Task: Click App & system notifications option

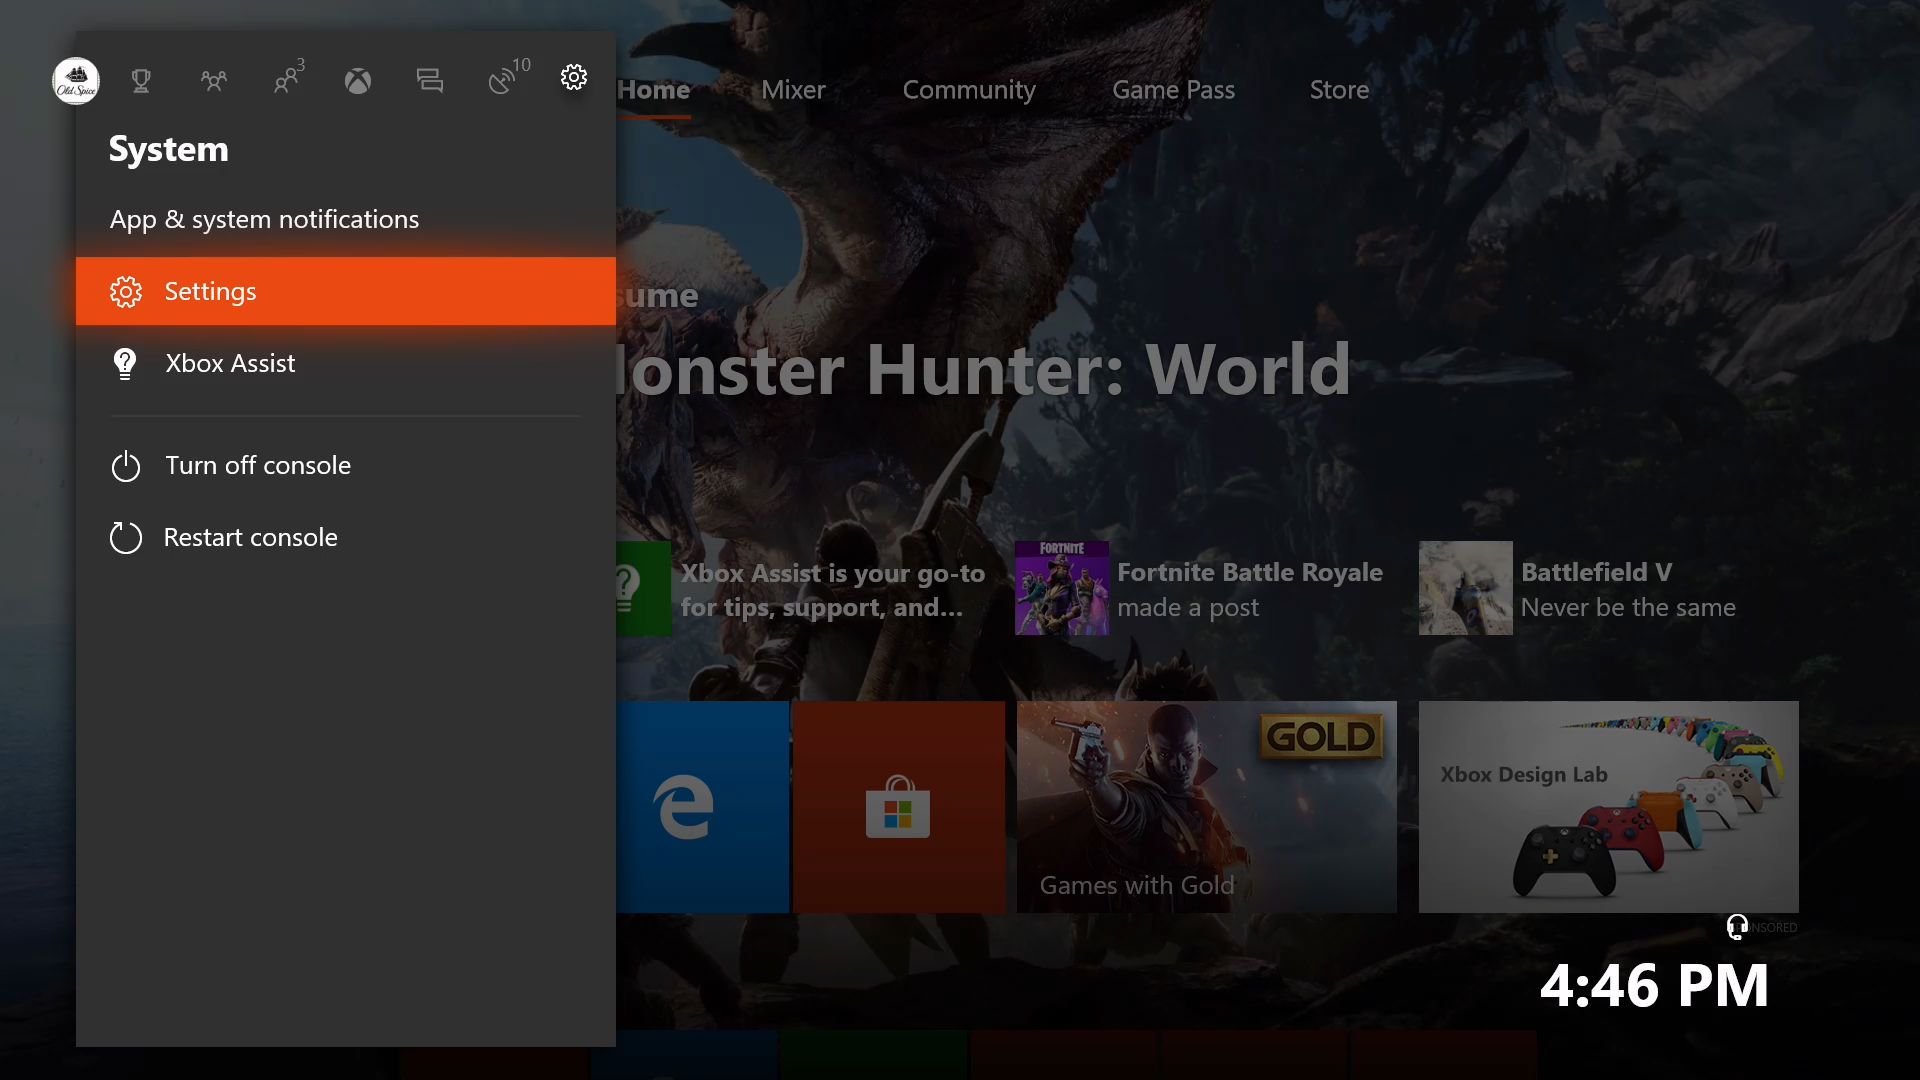Action: tap(264, 216)
